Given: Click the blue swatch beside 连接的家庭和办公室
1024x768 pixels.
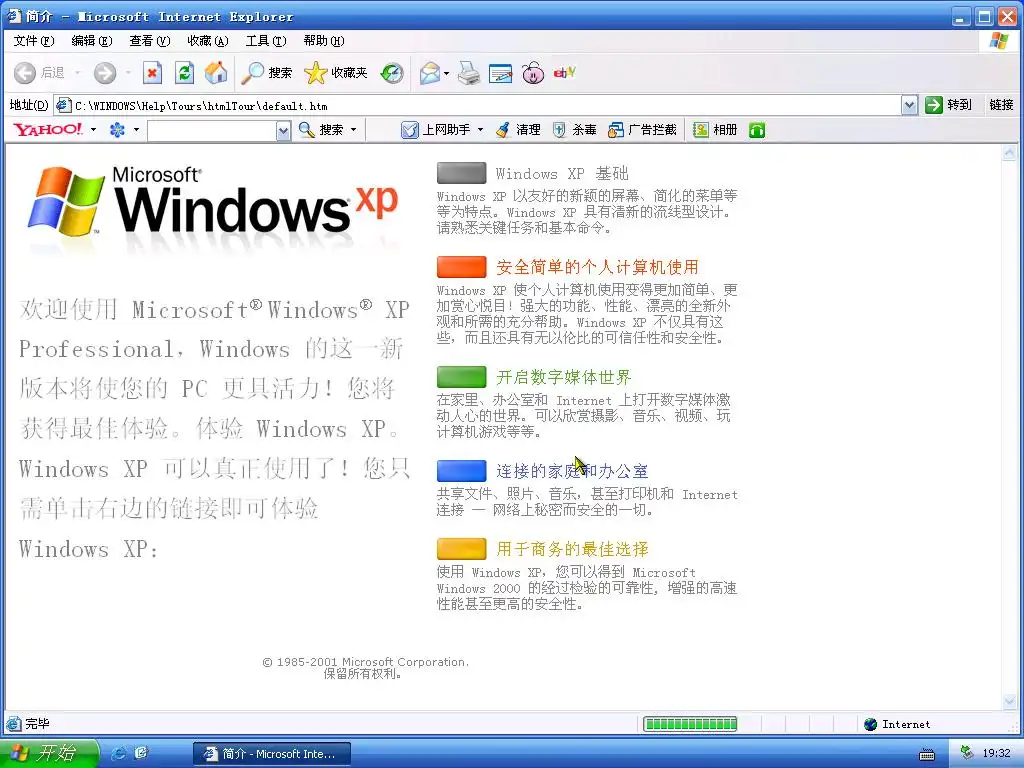Looking at the screenshot, I should (462, 471).
